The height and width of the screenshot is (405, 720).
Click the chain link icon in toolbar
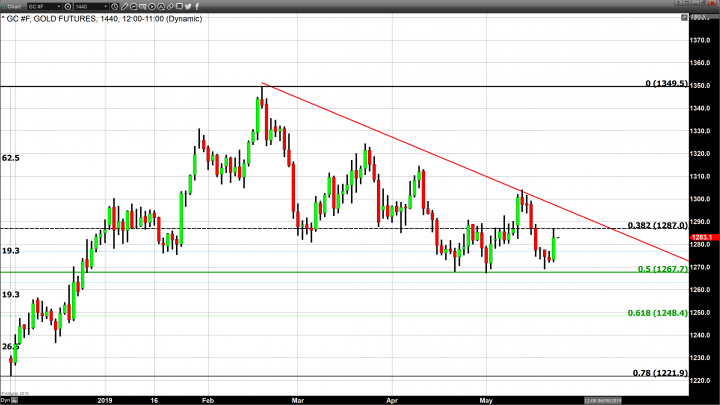[x=169, y=6]
